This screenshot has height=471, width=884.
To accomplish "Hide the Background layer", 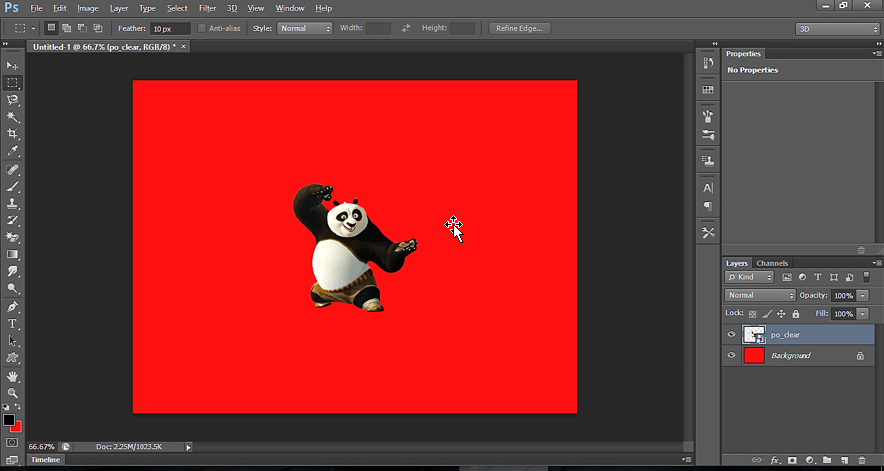I will (x=731, y=355).
